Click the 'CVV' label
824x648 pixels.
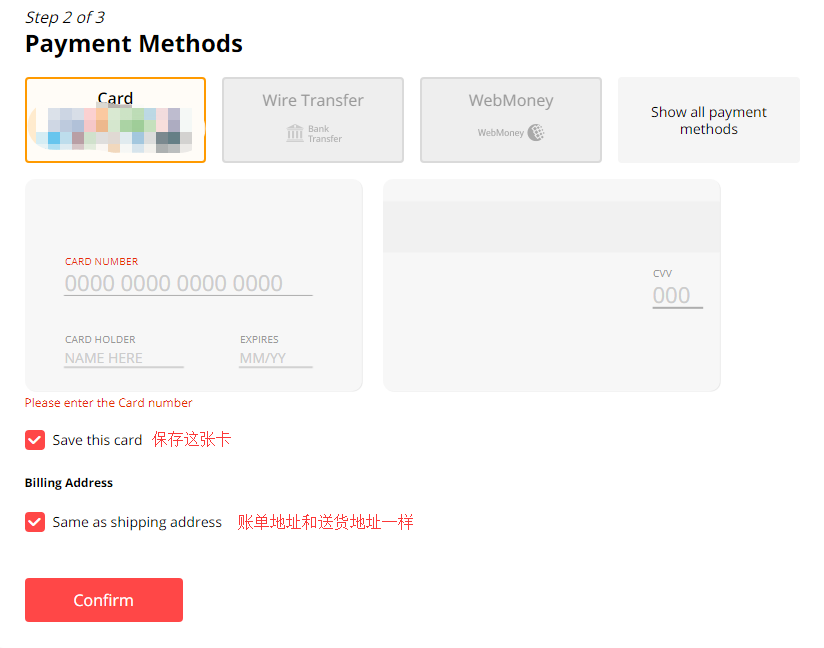[662, 273]
